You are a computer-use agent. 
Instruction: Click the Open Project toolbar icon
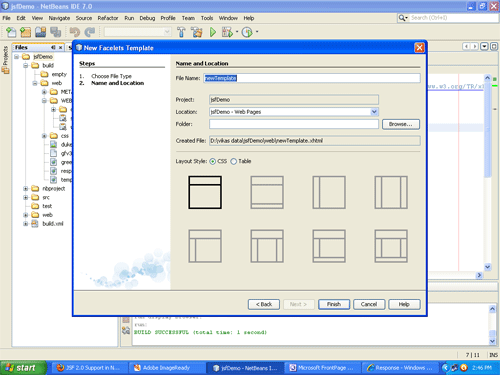(41, 32)
